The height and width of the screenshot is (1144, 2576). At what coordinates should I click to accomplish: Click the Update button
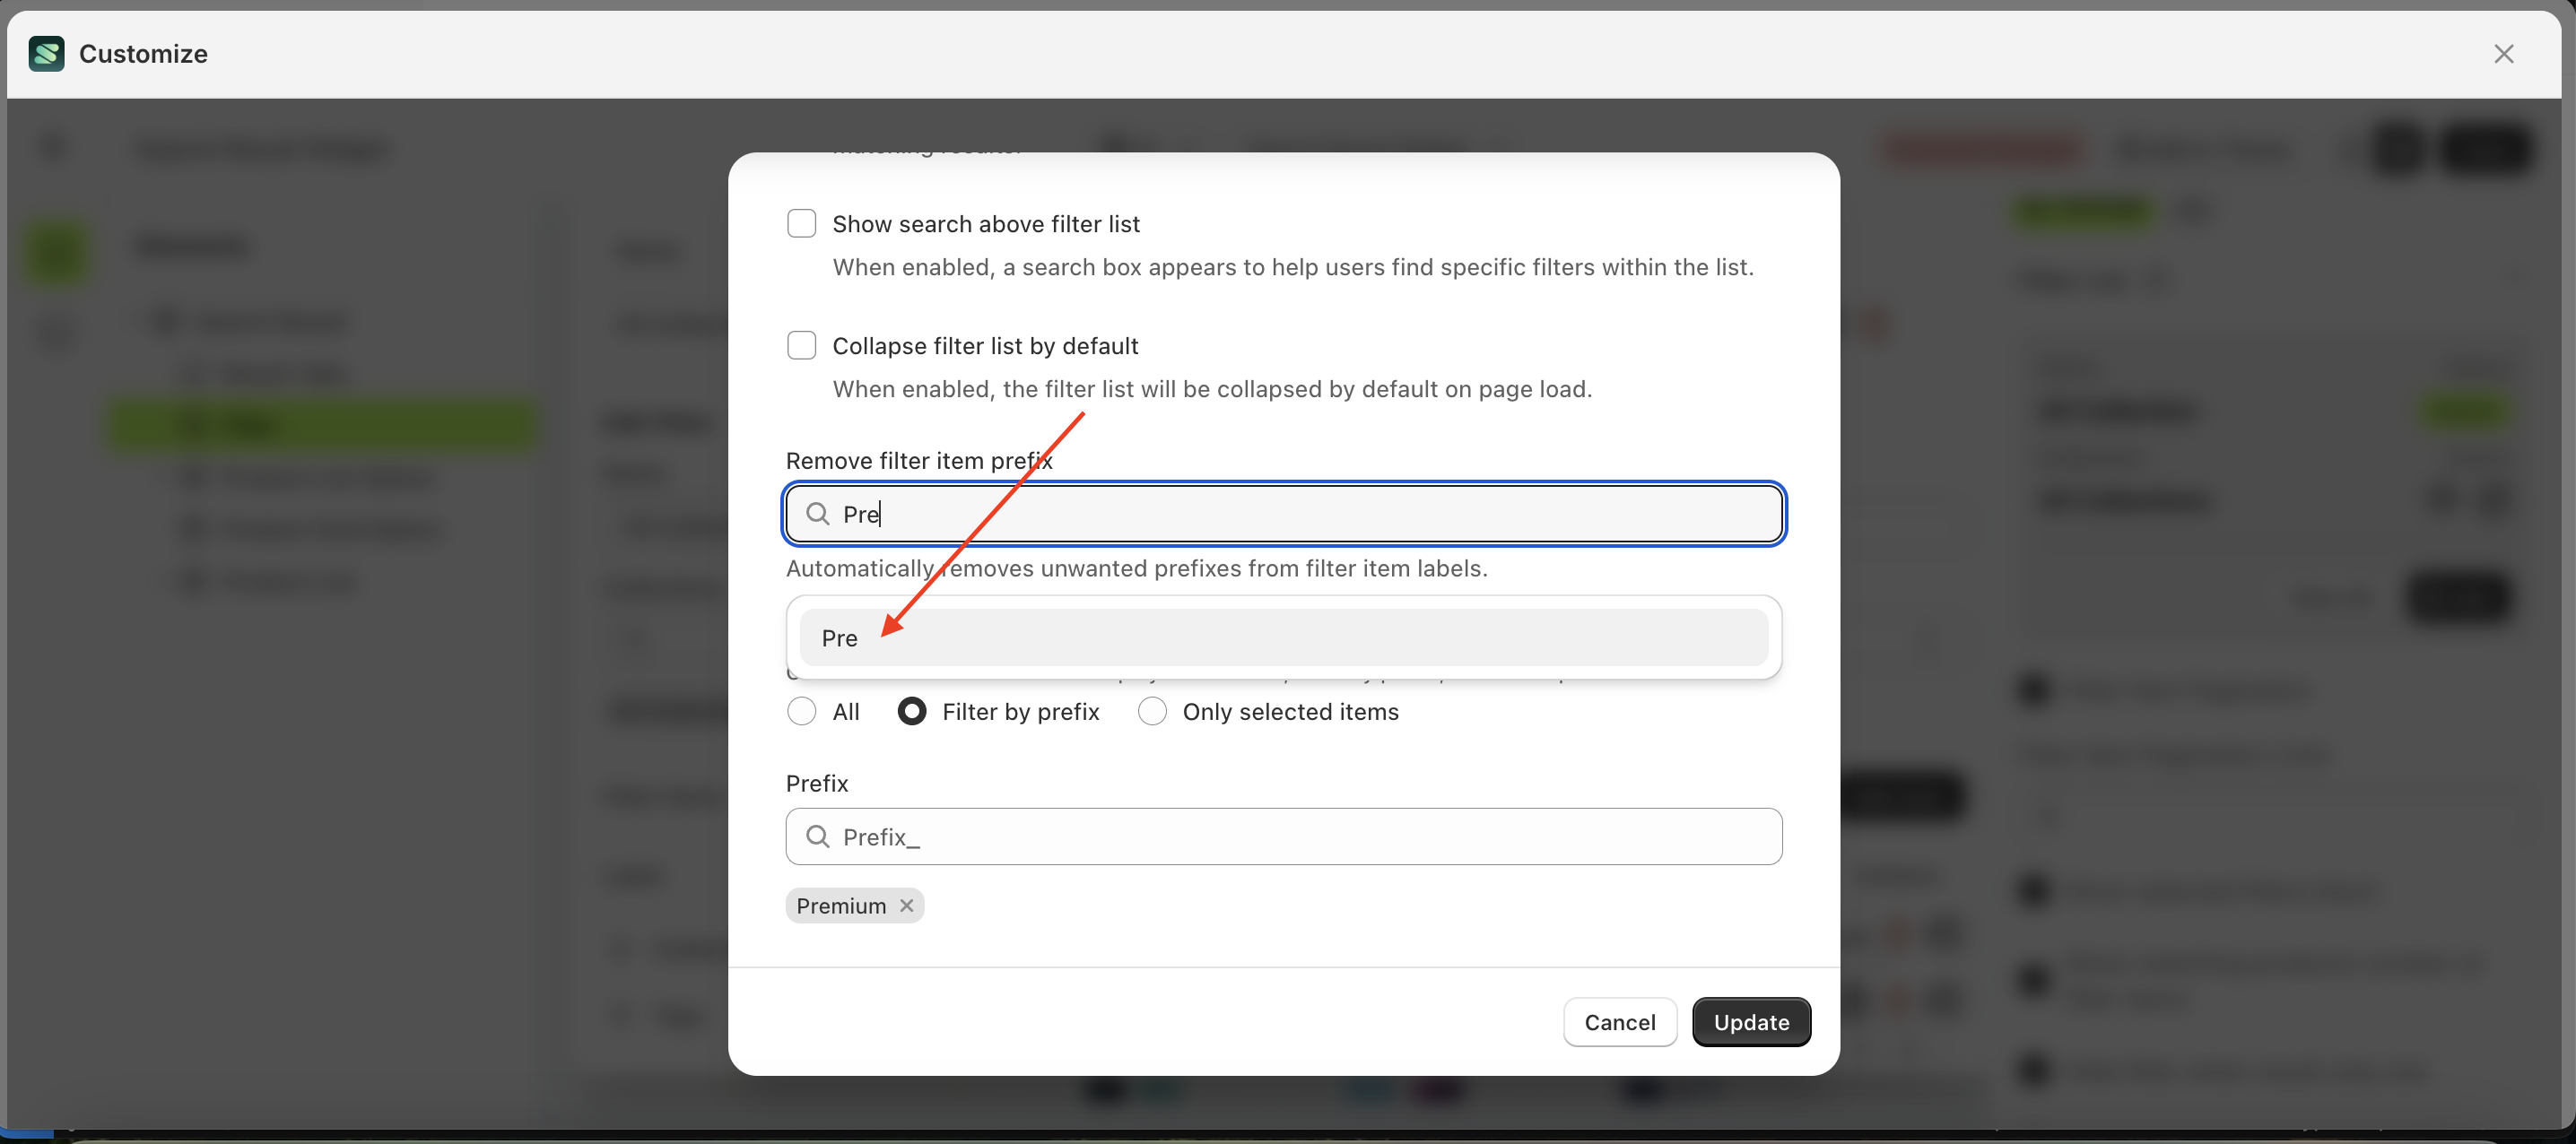coord(1751,1022)
